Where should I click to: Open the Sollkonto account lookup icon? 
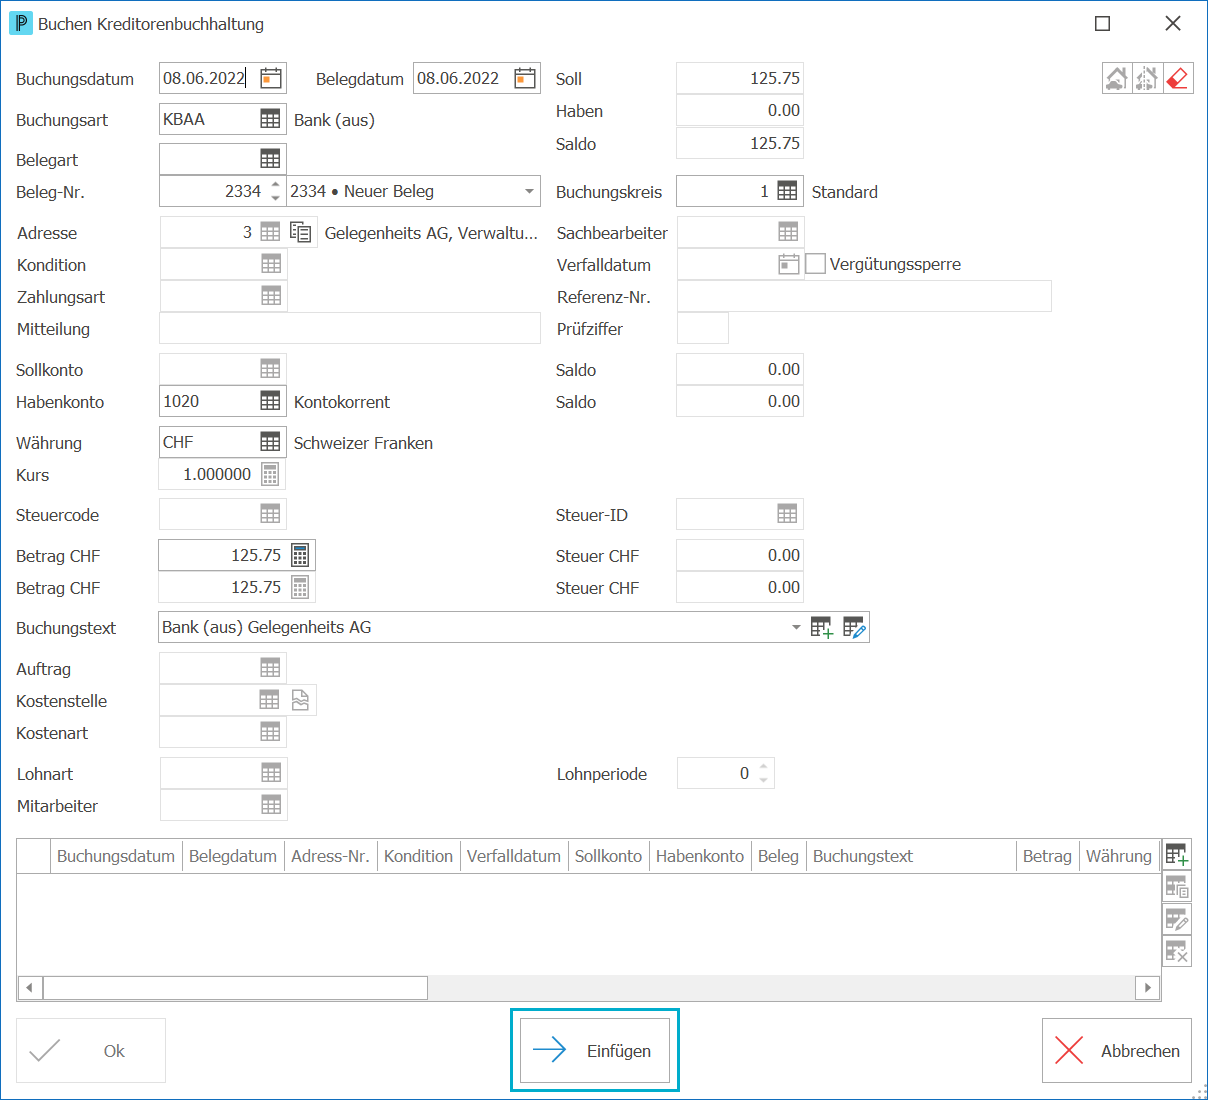(x=270, y=369)
